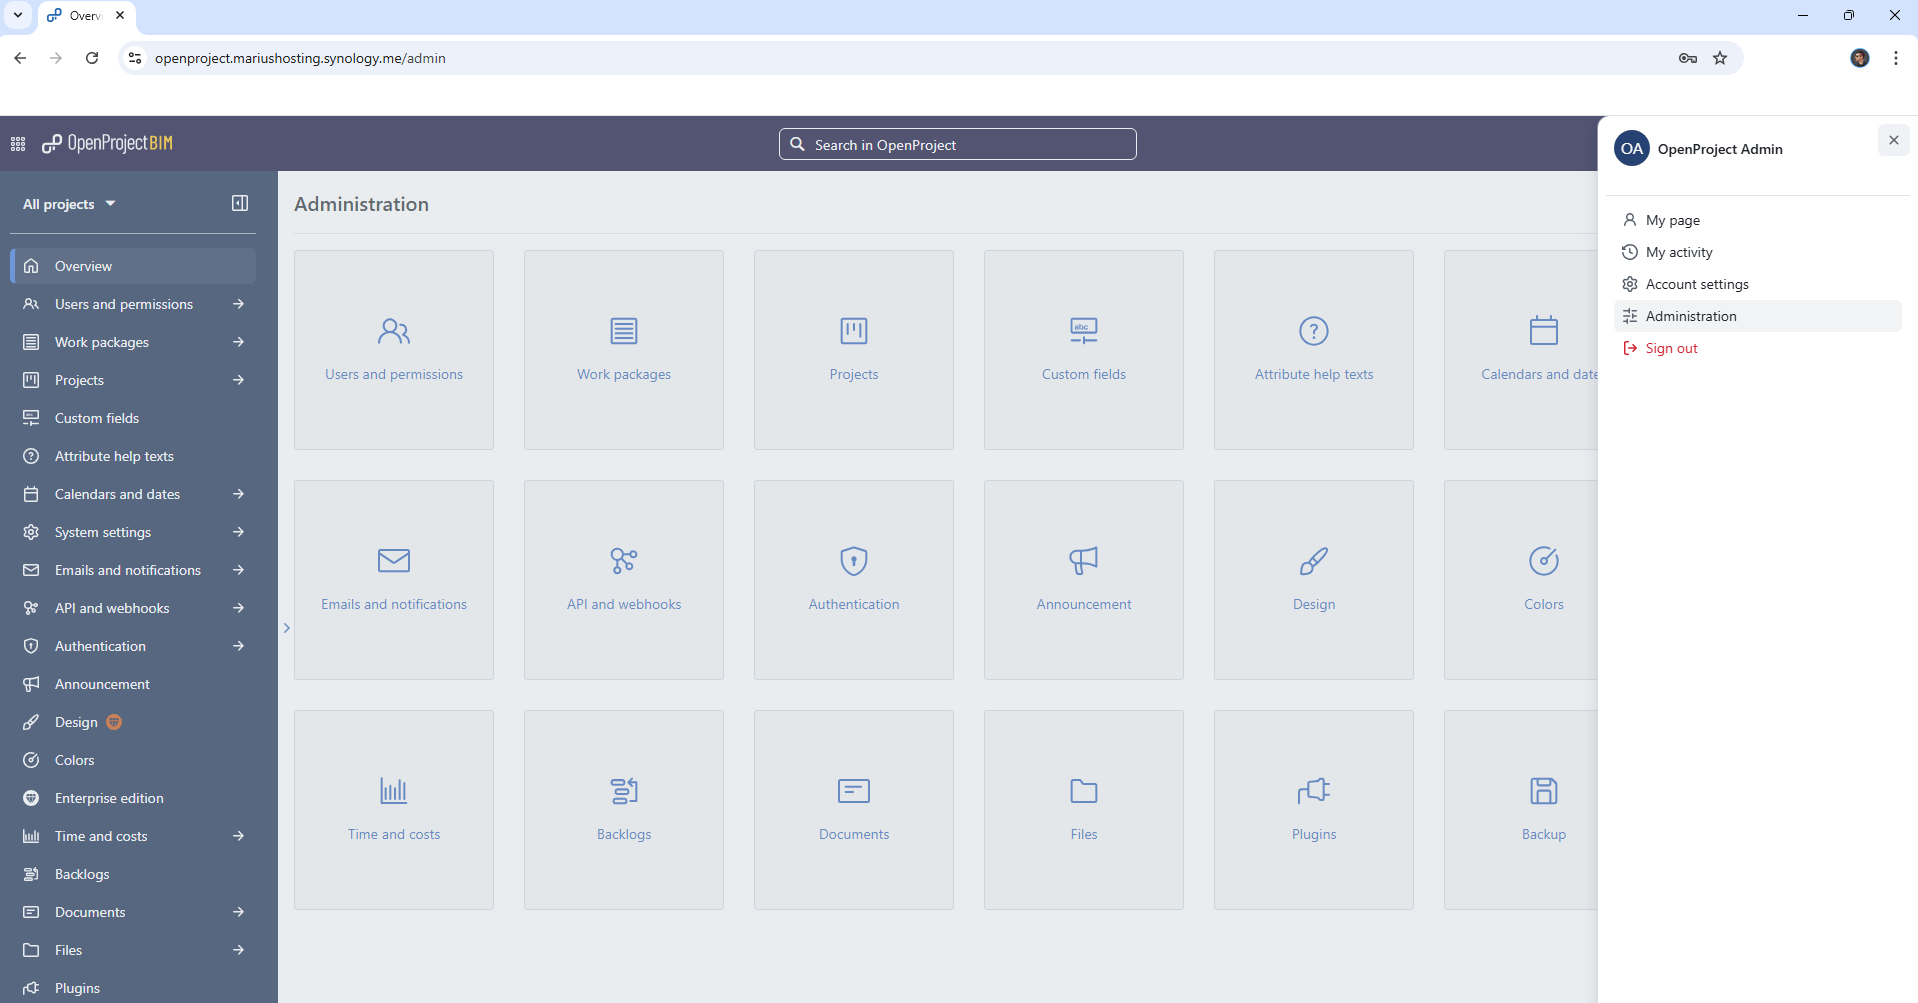Screen dimensions: 1918x1003
Task: Open the Users and permissions admin tile
Action: click(x=393, y=349)
